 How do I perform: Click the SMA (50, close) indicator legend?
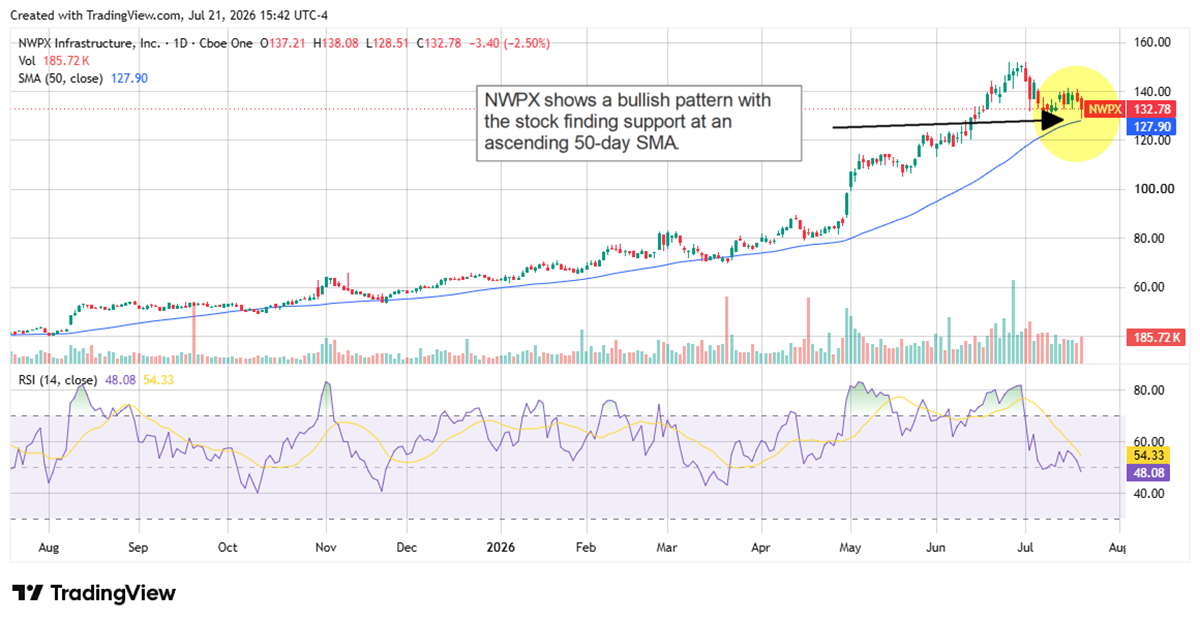(61, 78)
